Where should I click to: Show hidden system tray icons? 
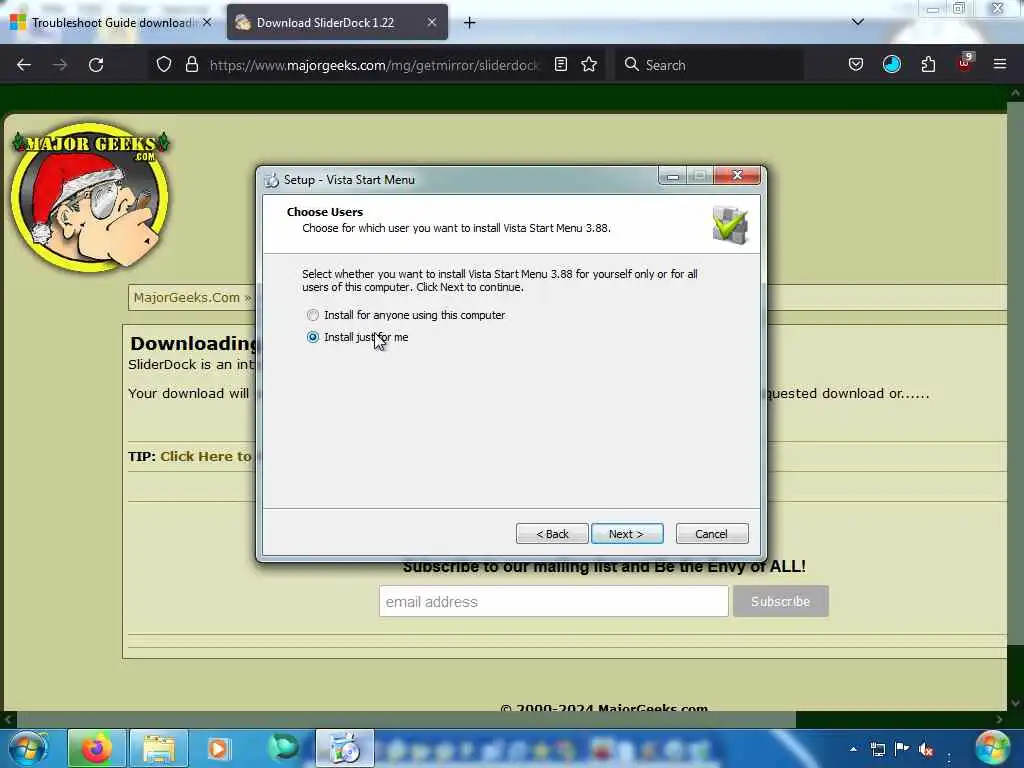(x=853, y=749)
